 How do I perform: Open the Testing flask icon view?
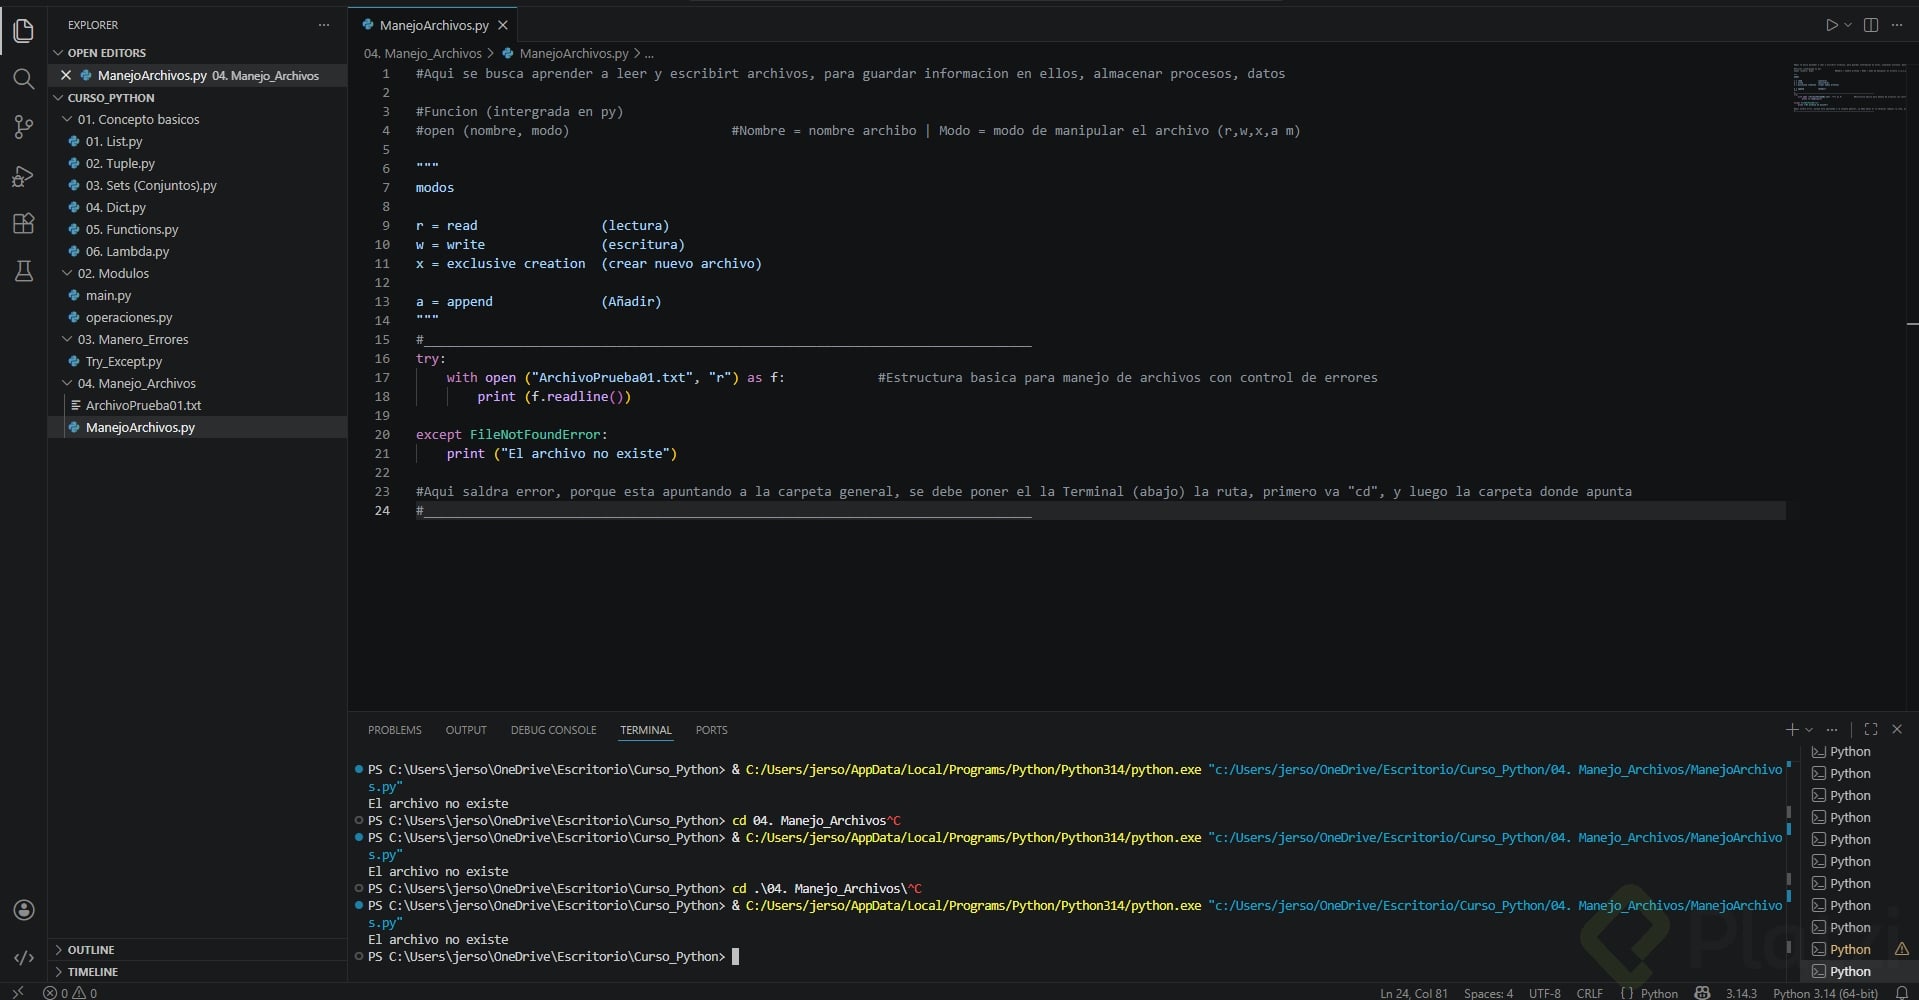pyautogui.click(x=23, y=271)
